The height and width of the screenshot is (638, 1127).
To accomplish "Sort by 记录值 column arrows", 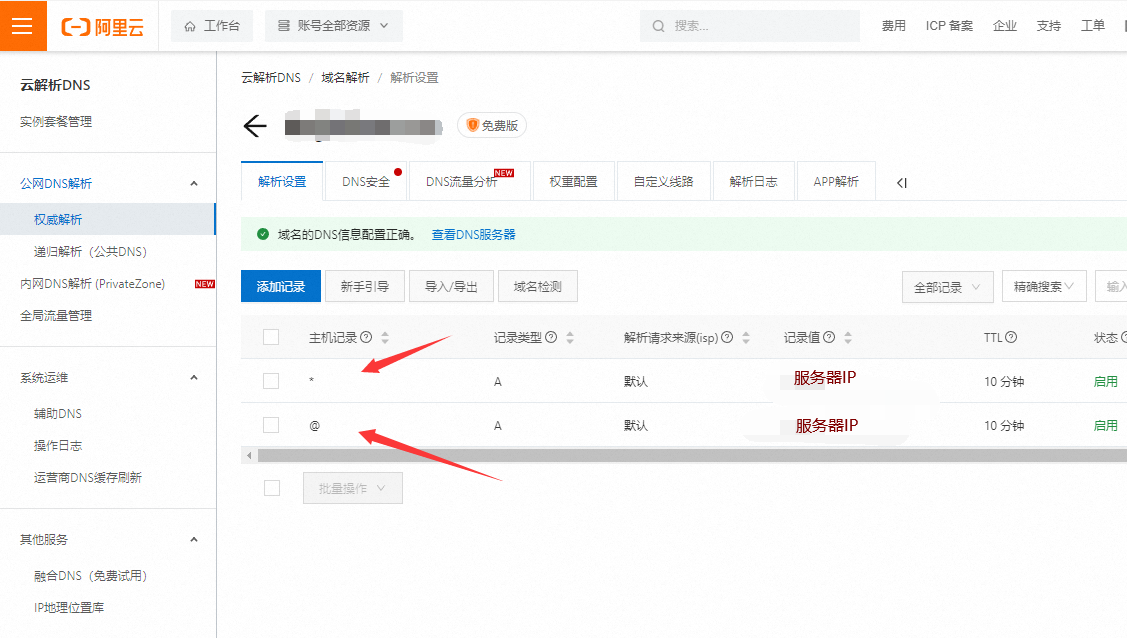I will point(848,338).
